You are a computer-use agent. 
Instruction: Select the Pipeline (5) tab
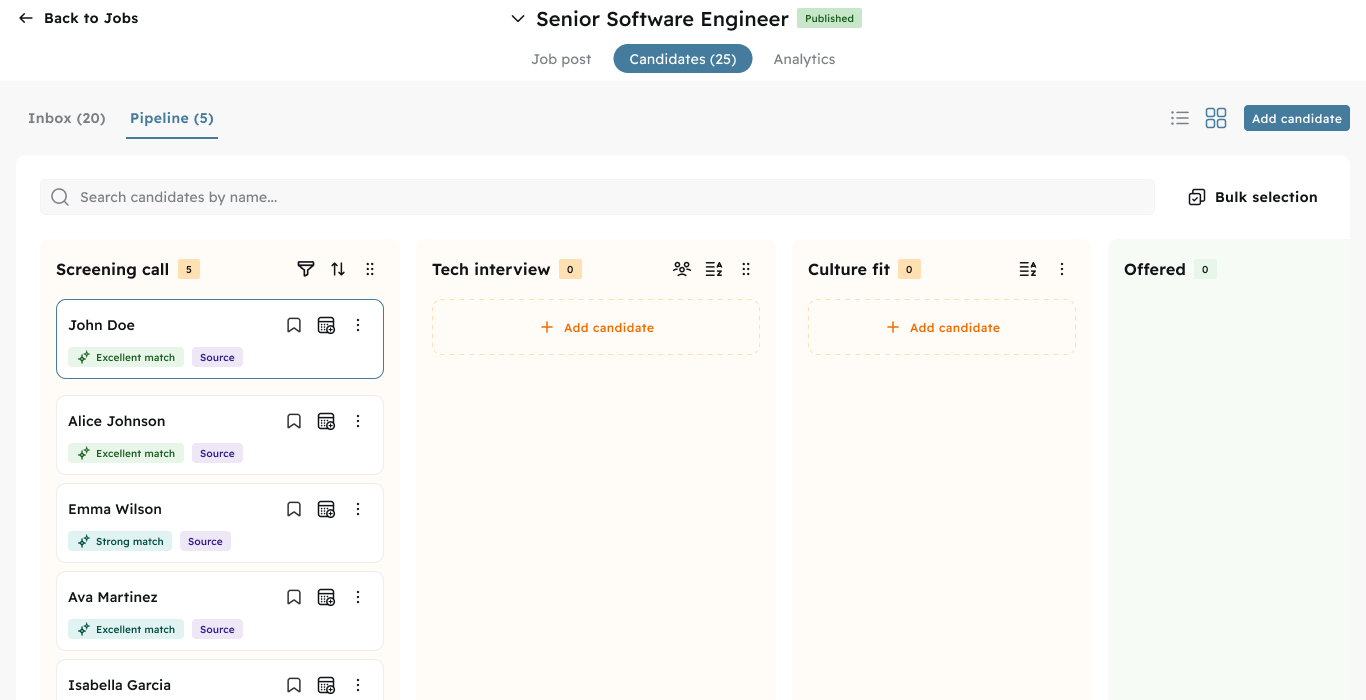click(172, 118)
